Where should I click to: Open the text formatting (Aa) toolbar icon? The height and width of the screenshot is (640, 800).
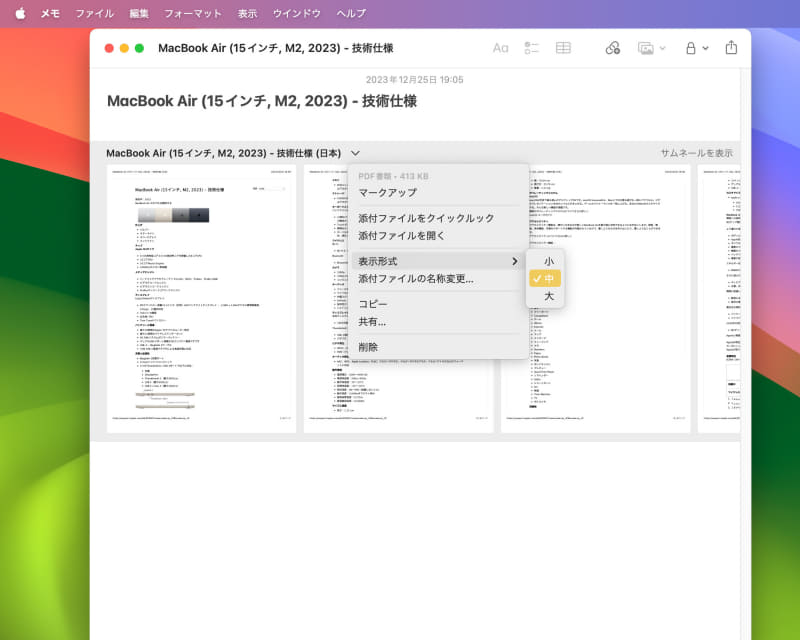500,47
